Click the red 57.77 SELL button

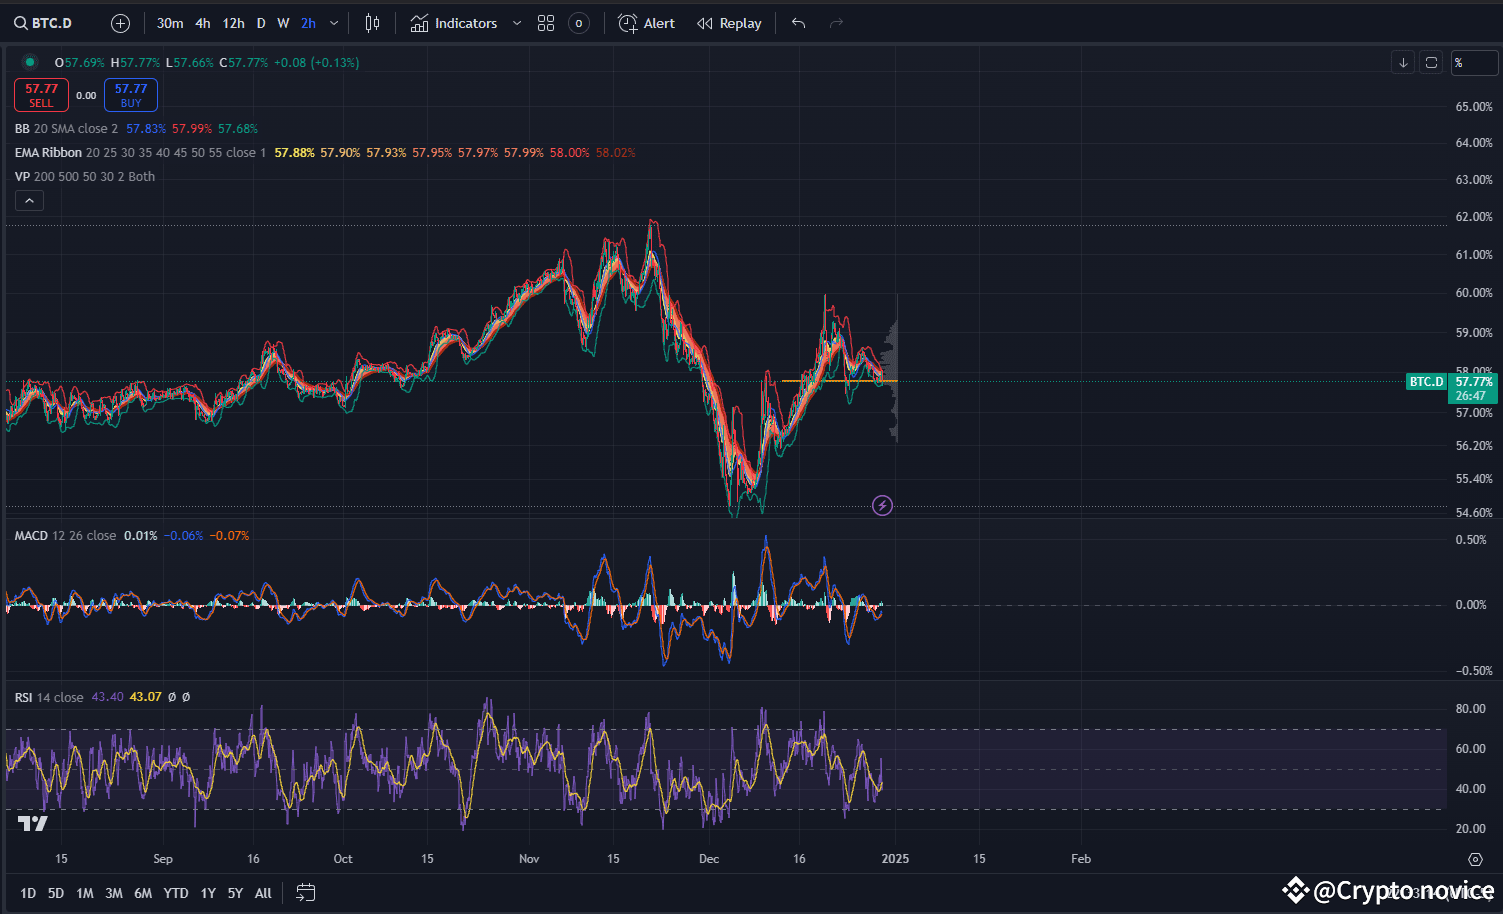pyautogui.click(x=41, y=95)
